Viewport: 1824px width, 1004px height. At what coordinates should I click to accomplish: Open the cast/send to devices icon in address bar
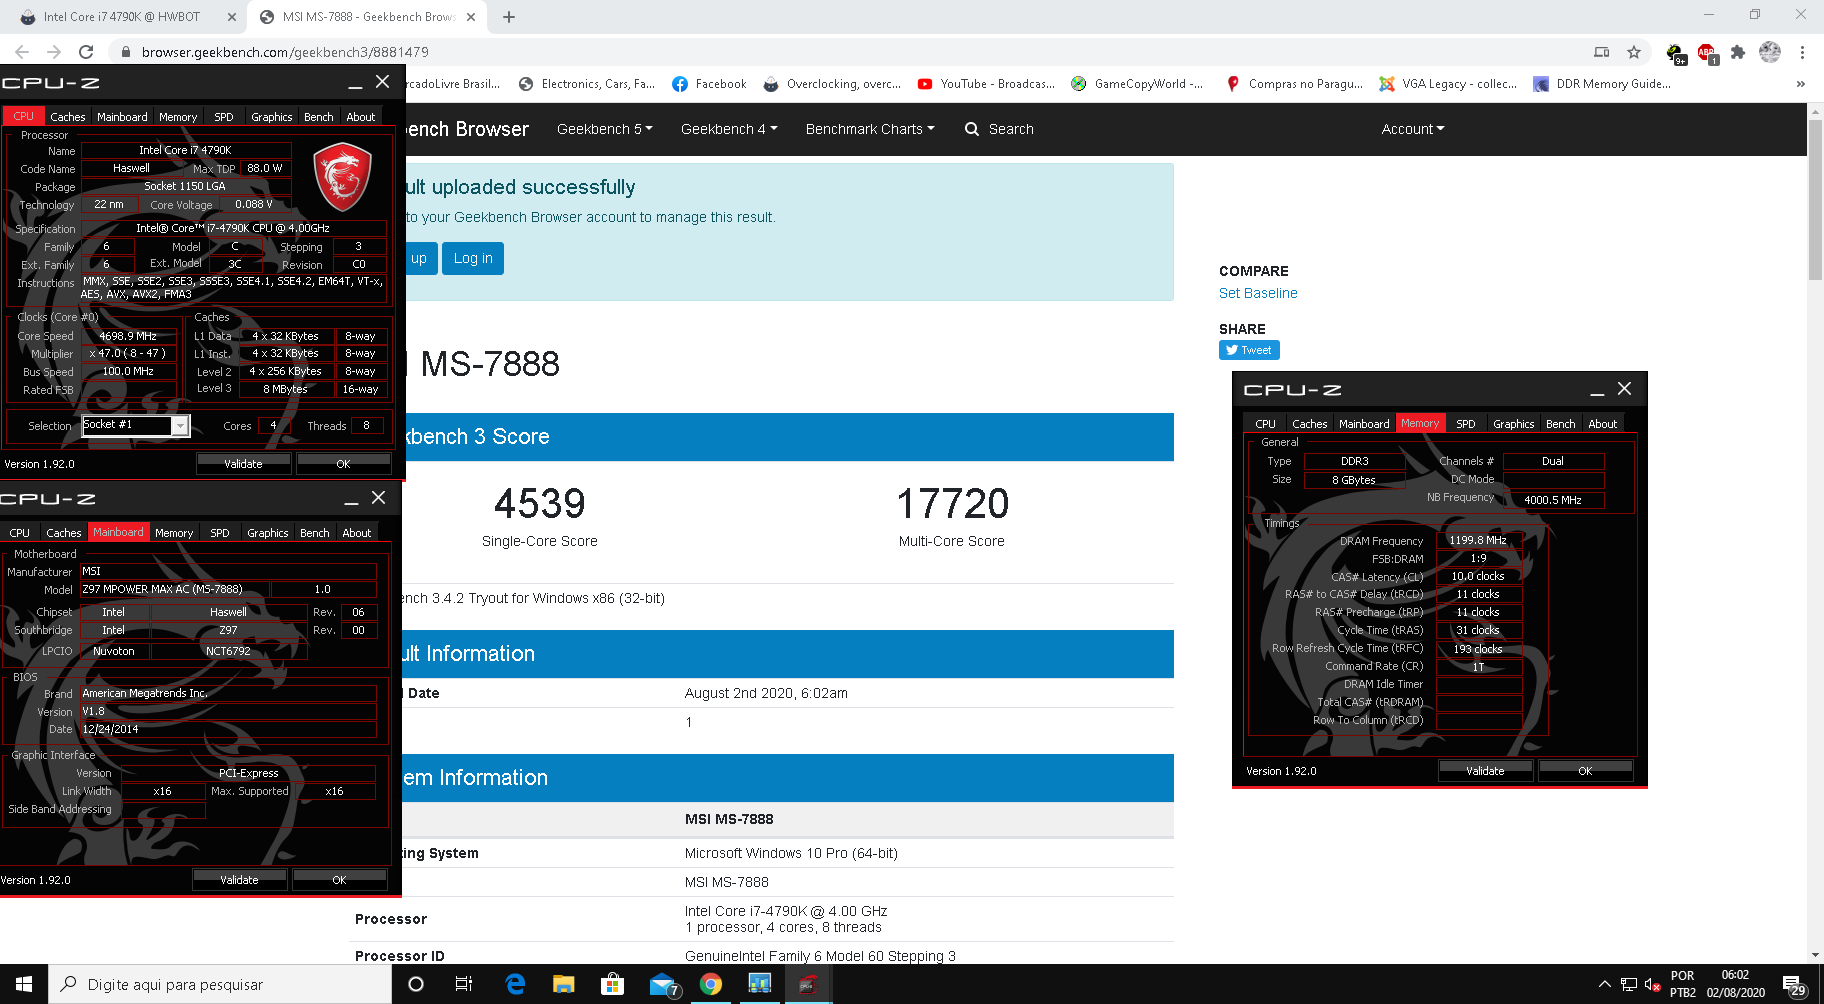pos(1602,52)
